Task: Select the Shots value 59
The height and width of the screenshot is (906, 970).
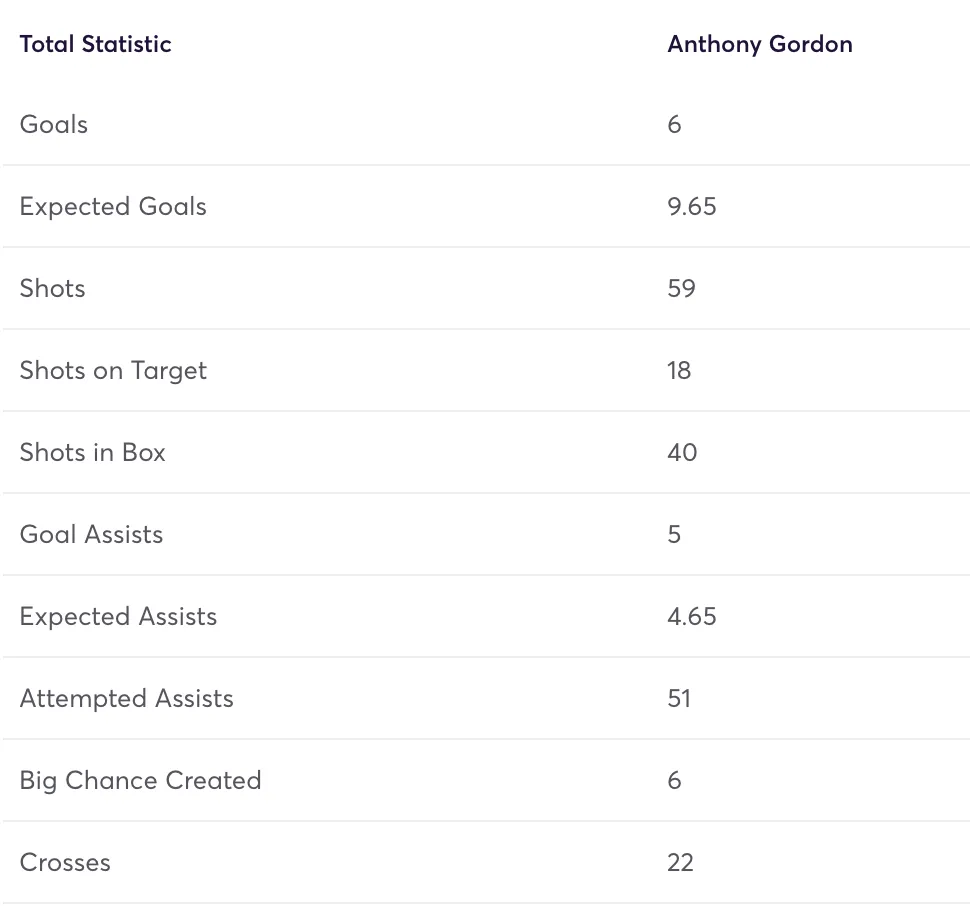Action: pos(681,289)
